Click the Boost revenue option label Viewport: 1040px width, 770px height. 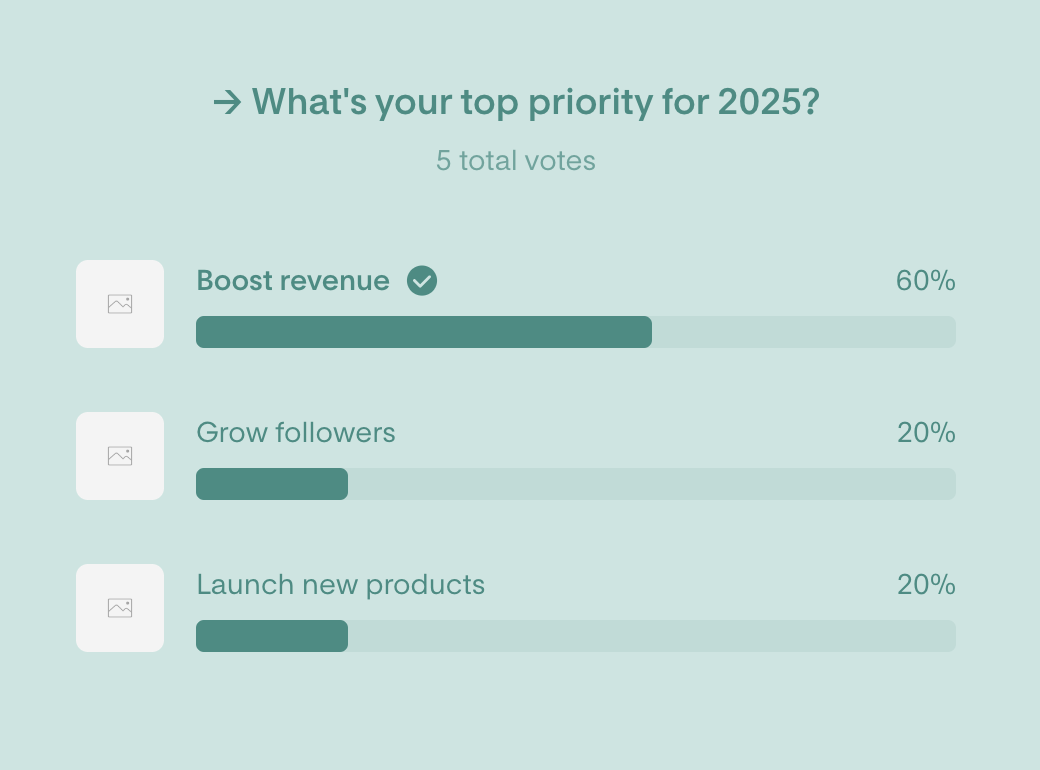[x=292, y=281]
